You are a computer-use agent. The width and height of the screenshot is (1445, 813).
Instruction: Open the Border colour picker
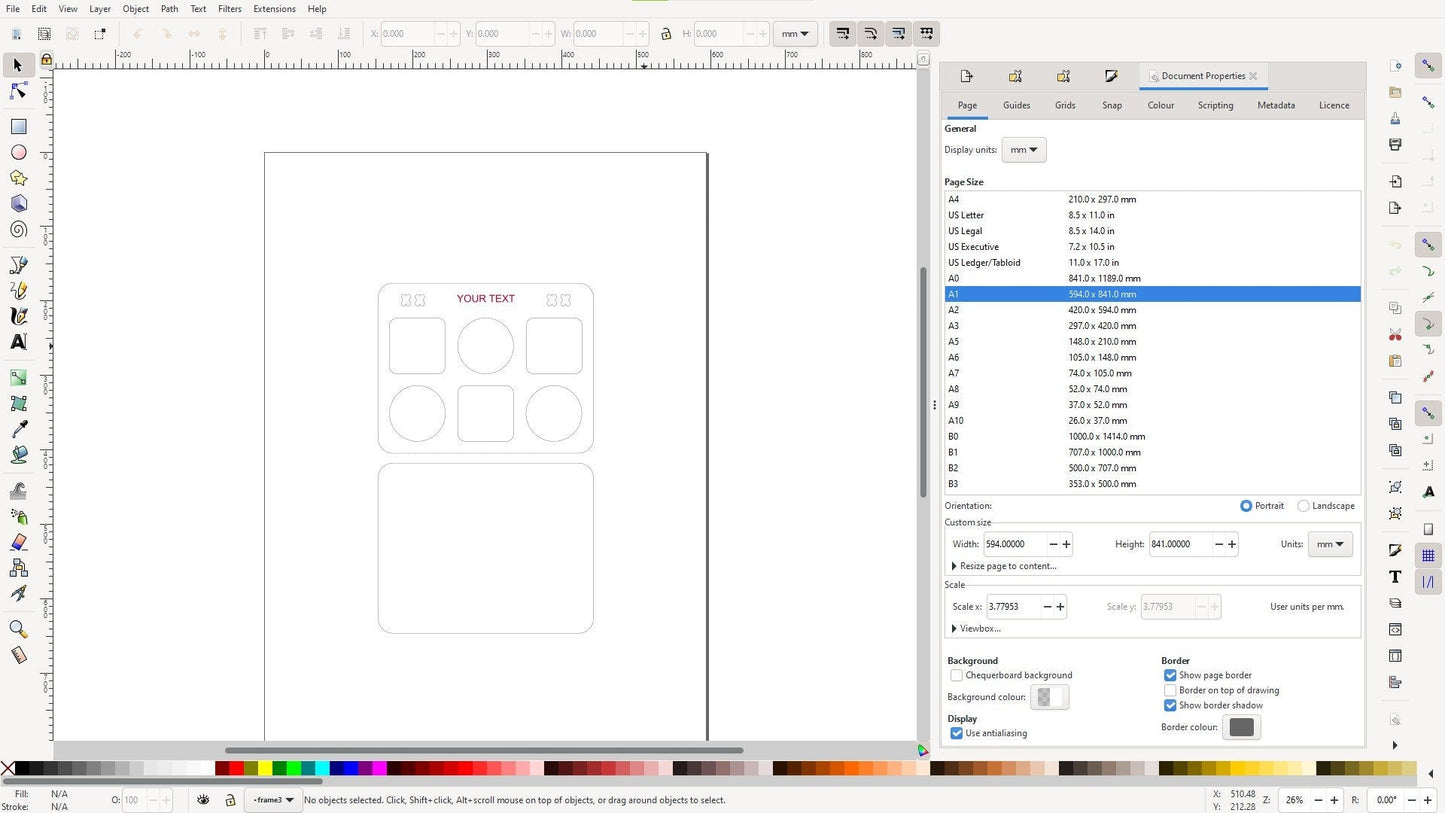coord(1241,728)
